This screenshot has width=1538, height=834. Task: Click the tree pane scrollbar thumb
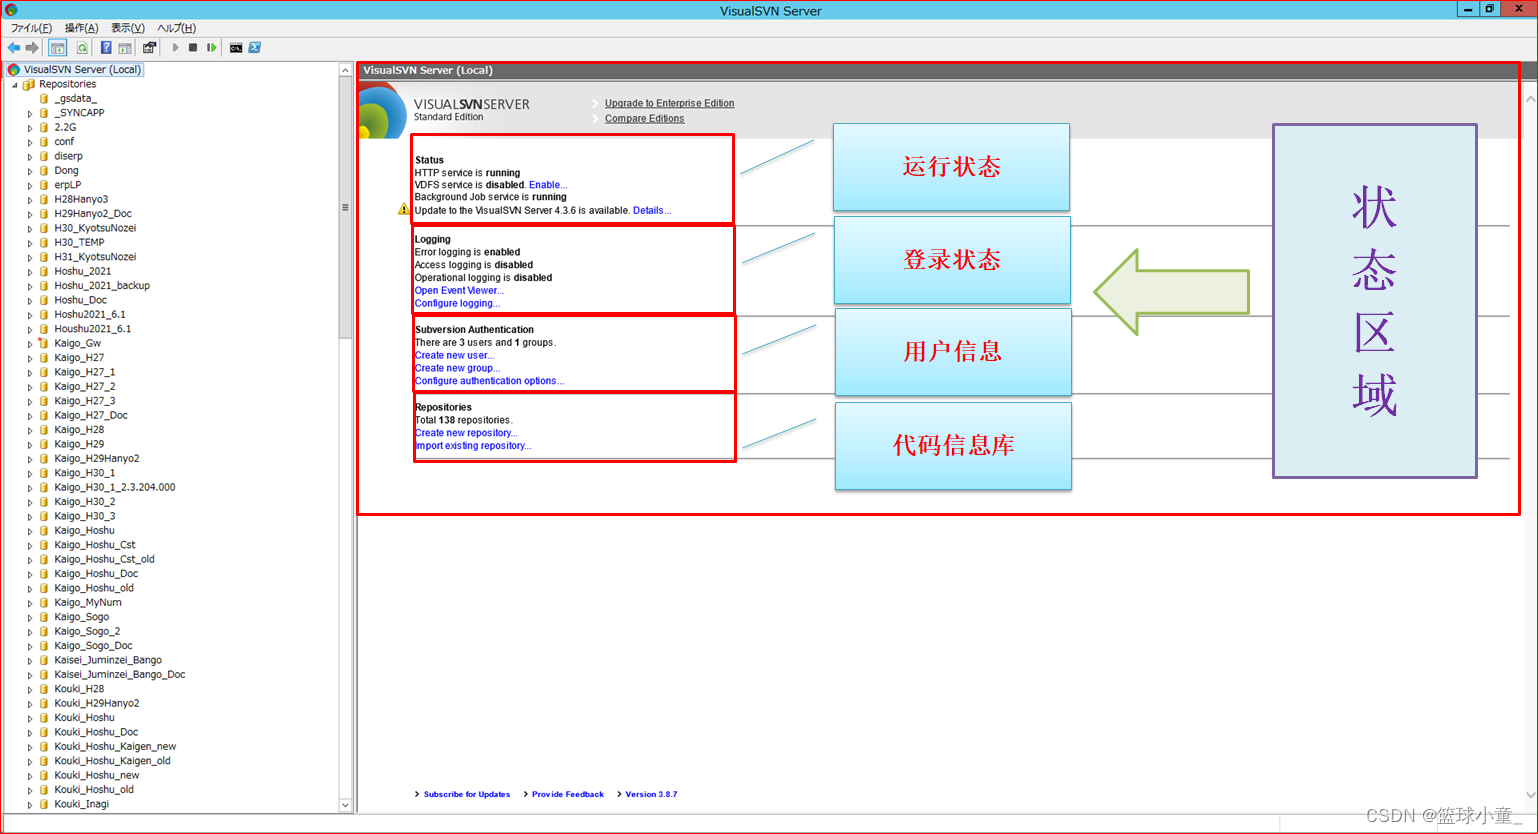tap(346, 208)
